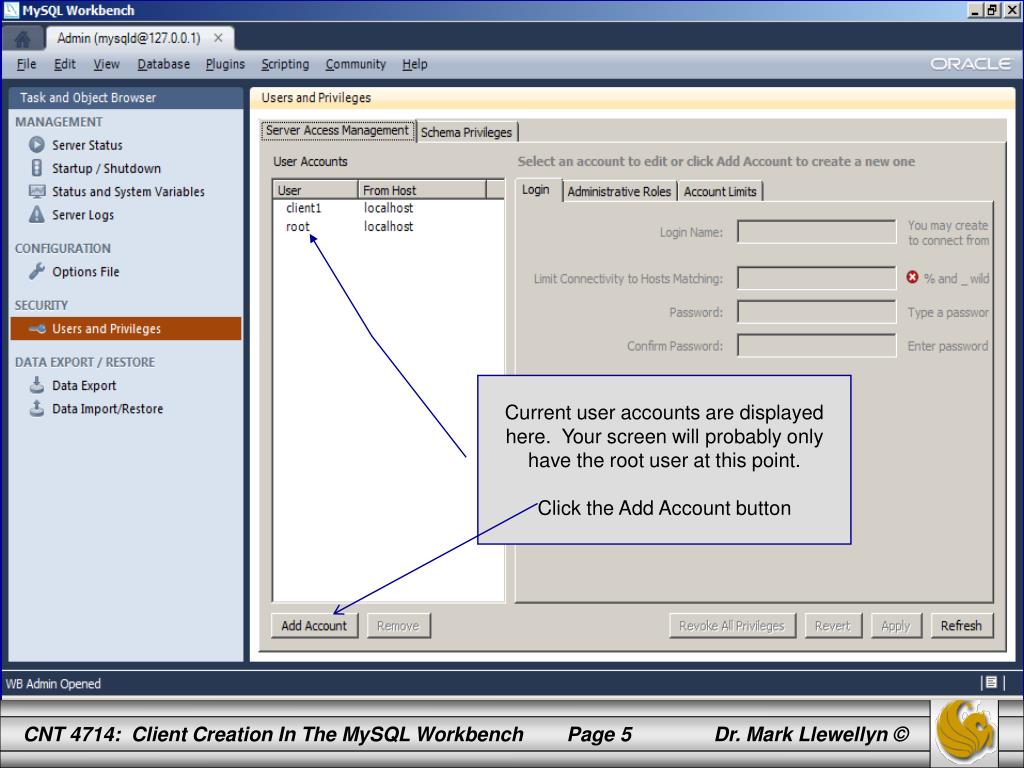Click the Server Status play icon

pos(37,144)
